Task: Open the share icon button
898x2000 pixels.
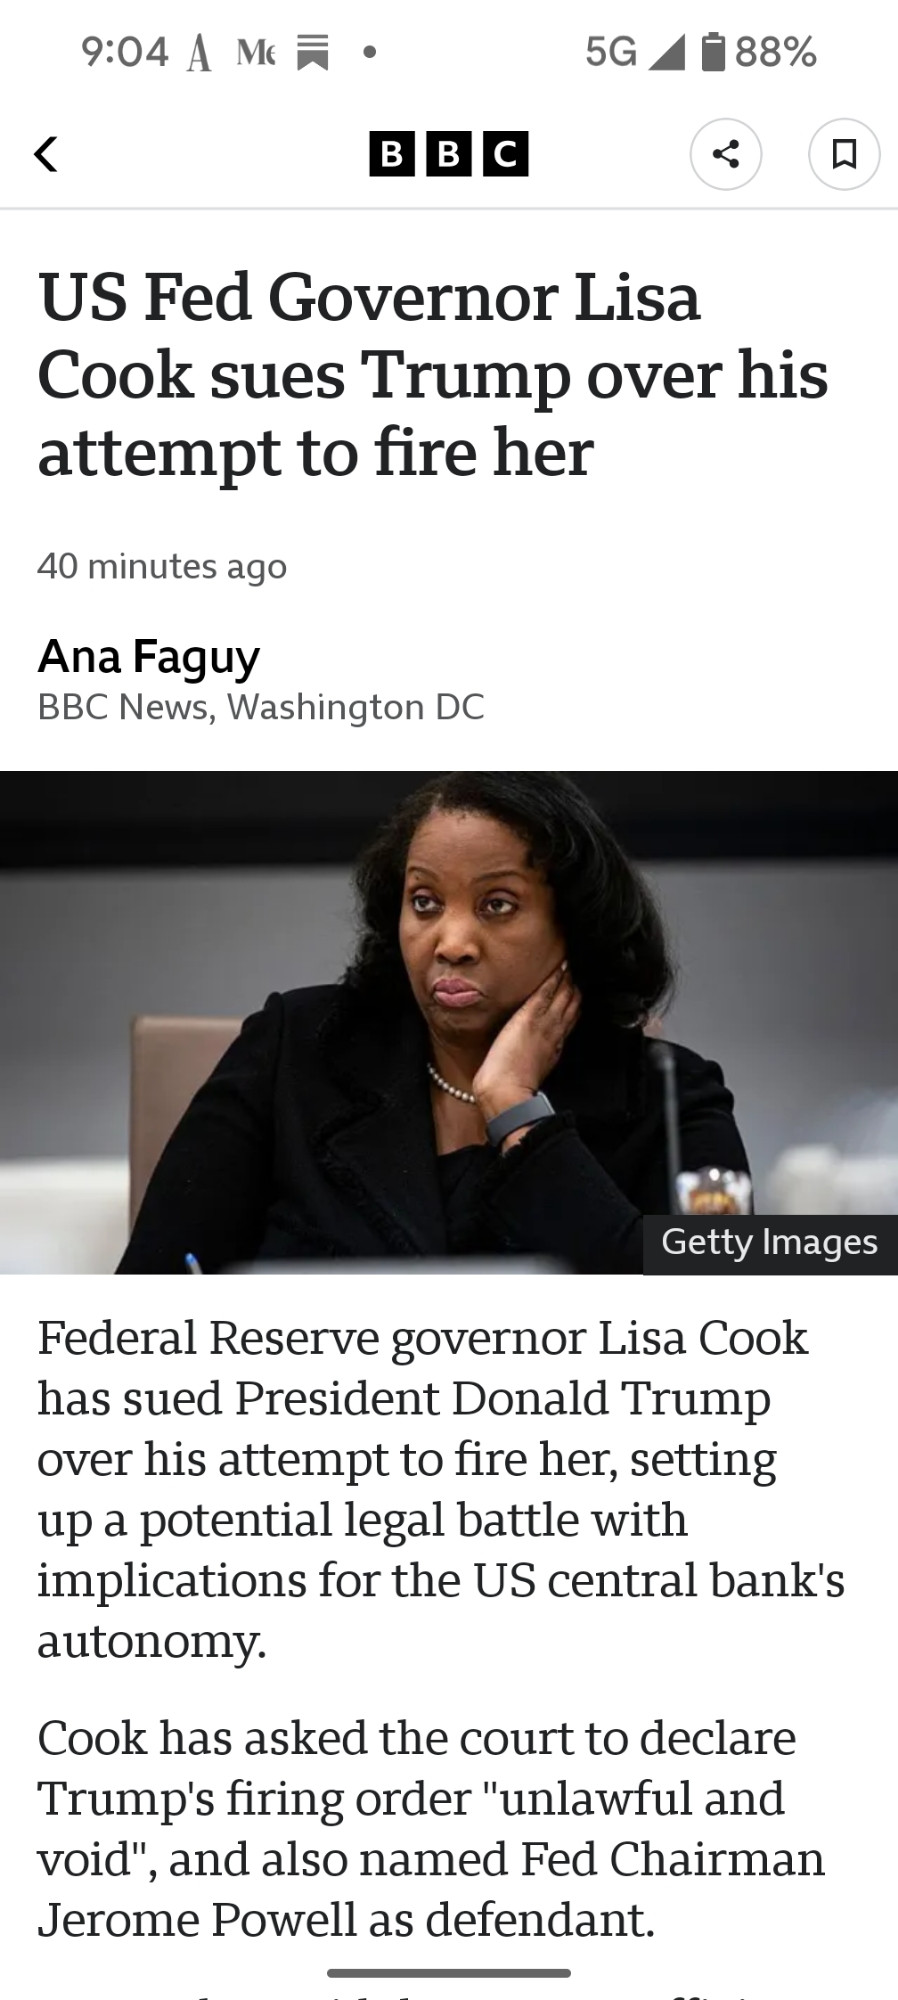Action: (726, 154)
